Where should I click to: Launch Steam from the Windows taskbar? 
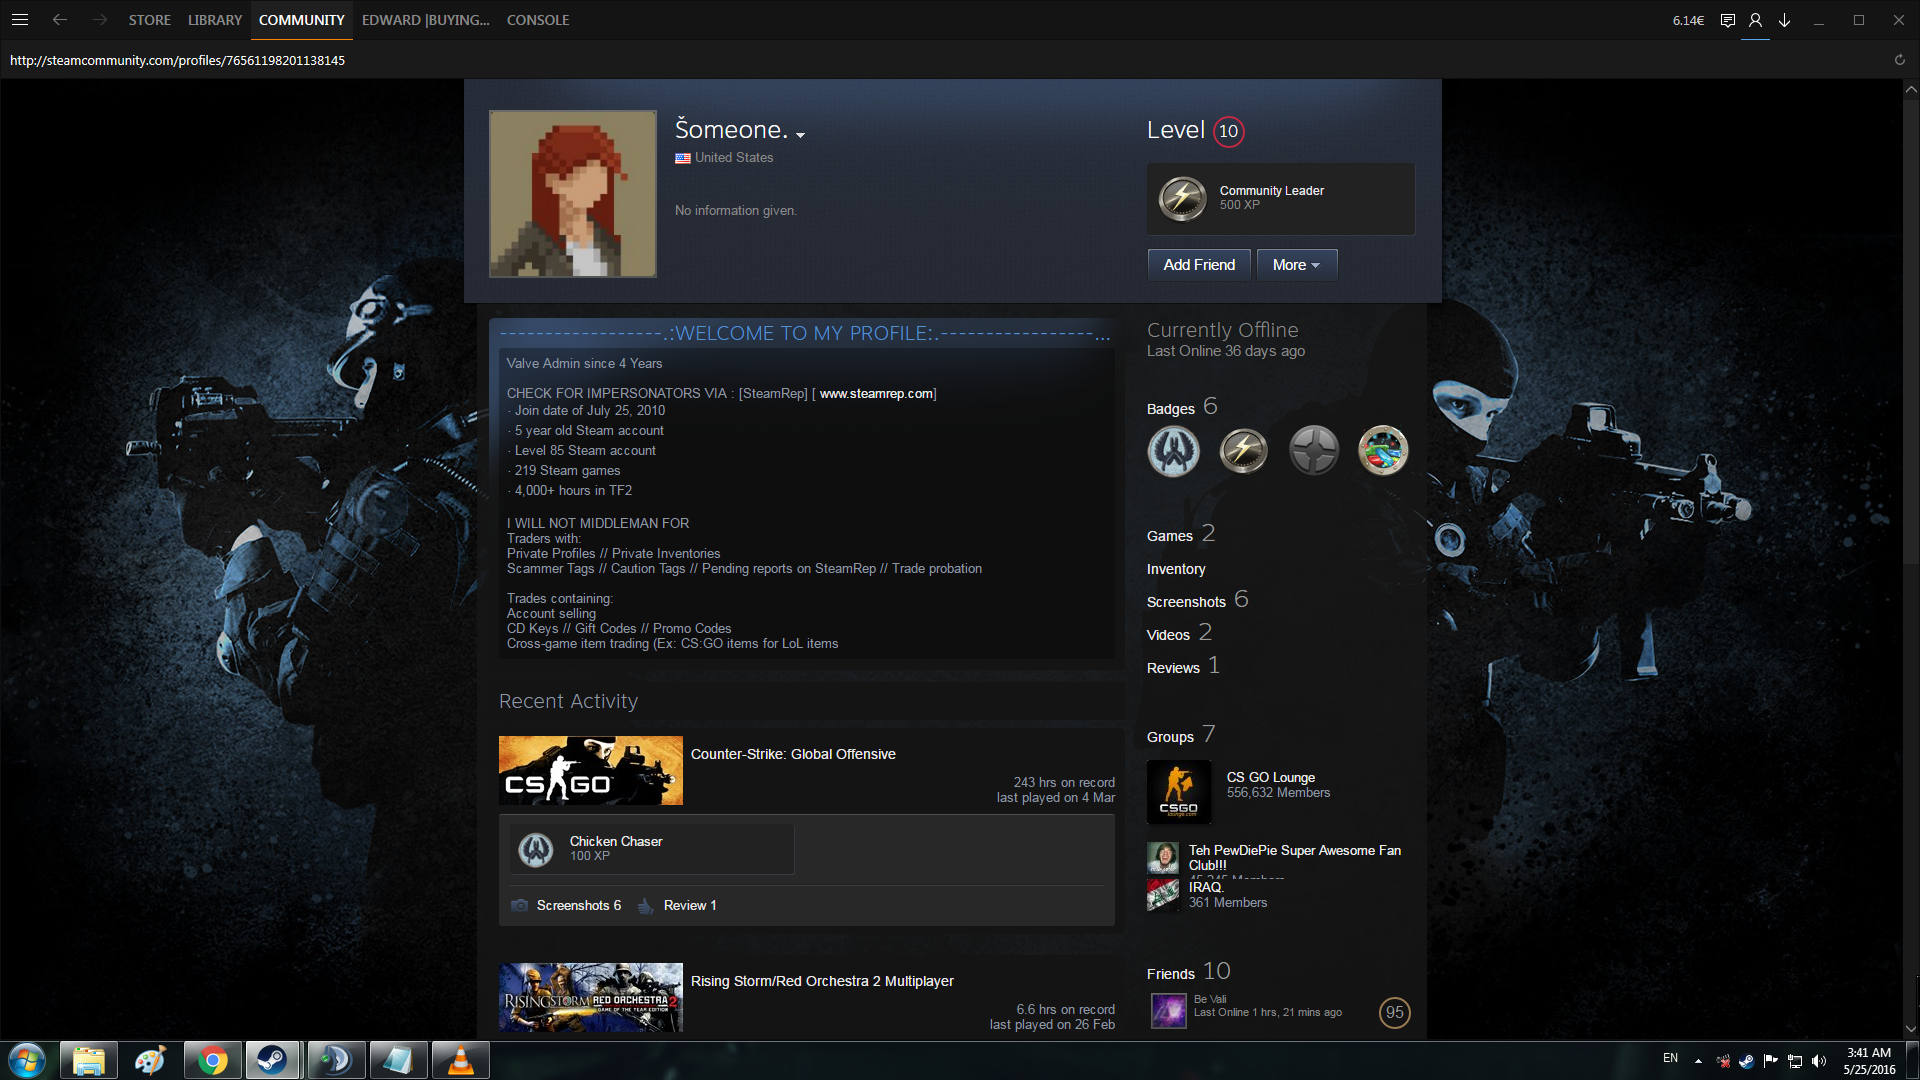(x=272, y=1060)
